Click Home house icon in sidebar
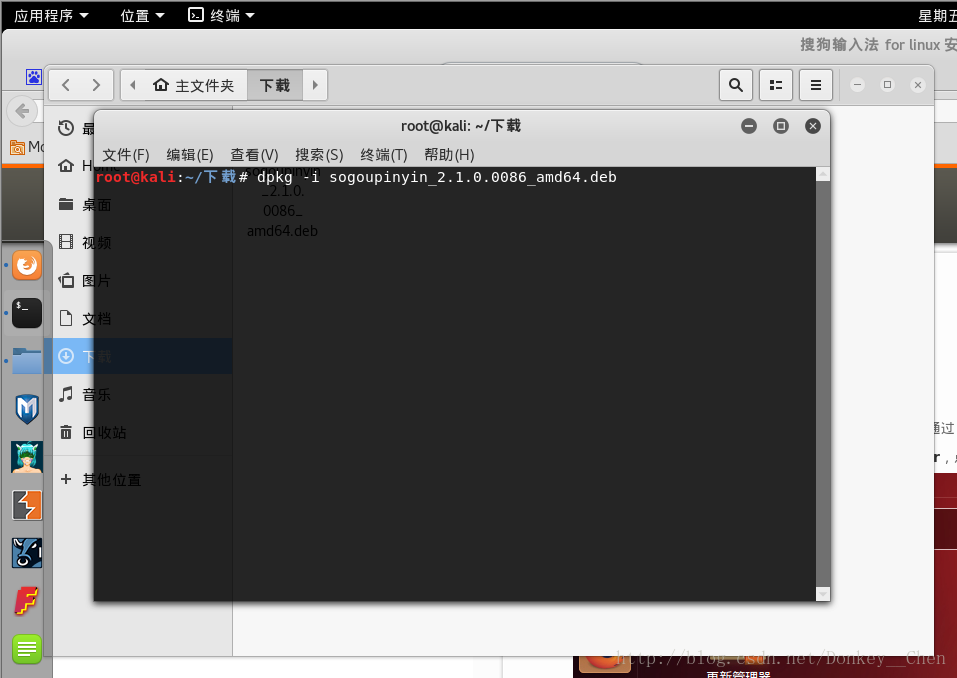957x678 pixels. [66, 165]
